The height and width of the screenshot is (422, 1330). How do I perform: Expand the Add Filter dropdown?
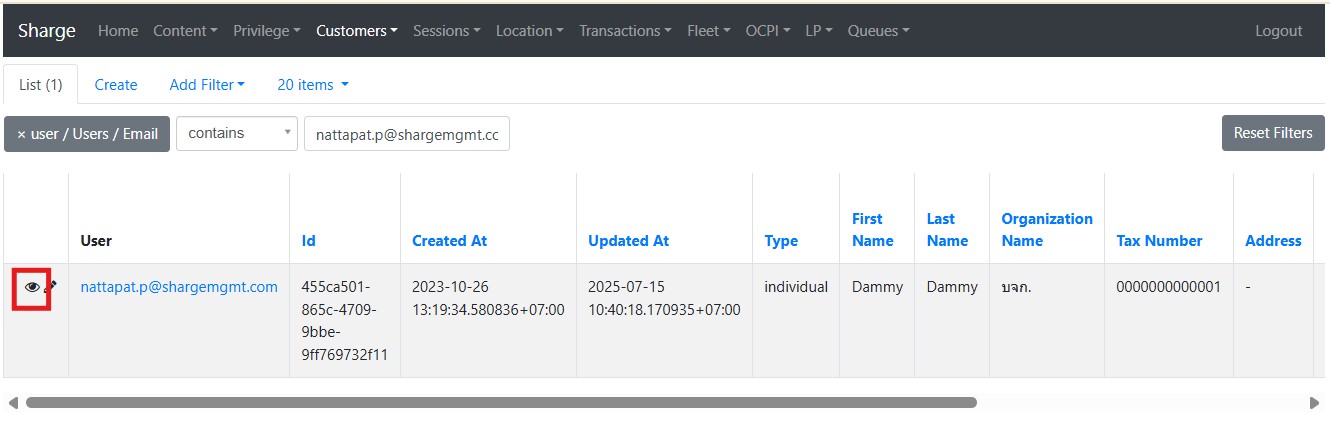click(207, 85)
